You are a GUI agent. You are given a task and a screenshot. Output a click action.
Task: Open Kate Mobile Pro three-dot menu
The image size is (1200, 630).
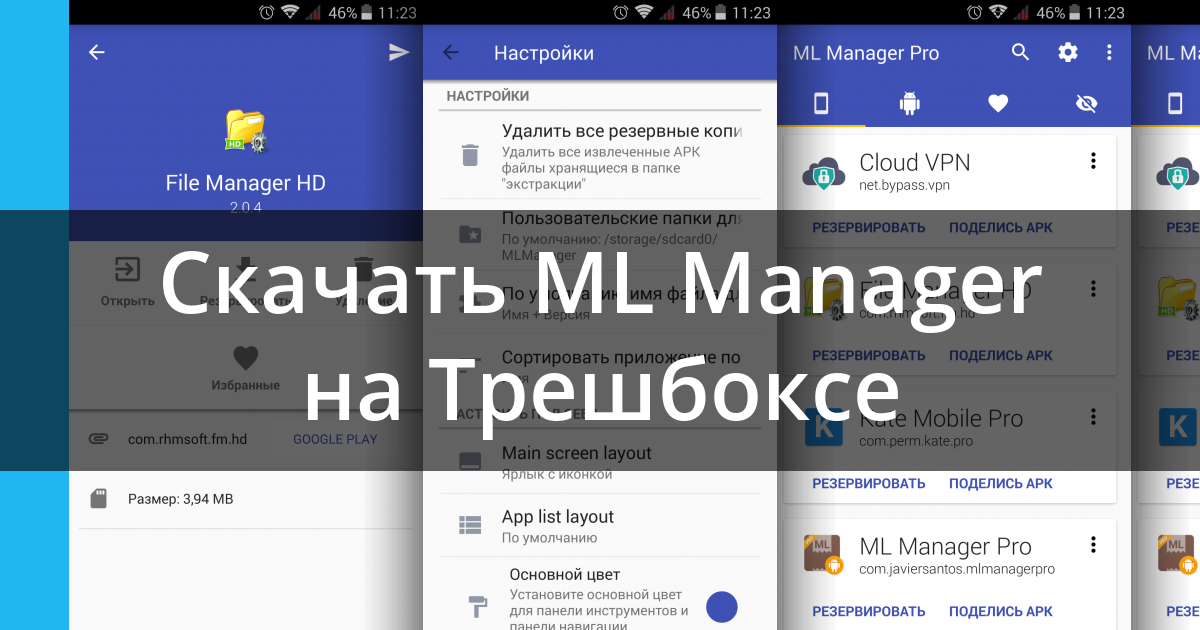pyautogui.click(x=1093, y=417)
